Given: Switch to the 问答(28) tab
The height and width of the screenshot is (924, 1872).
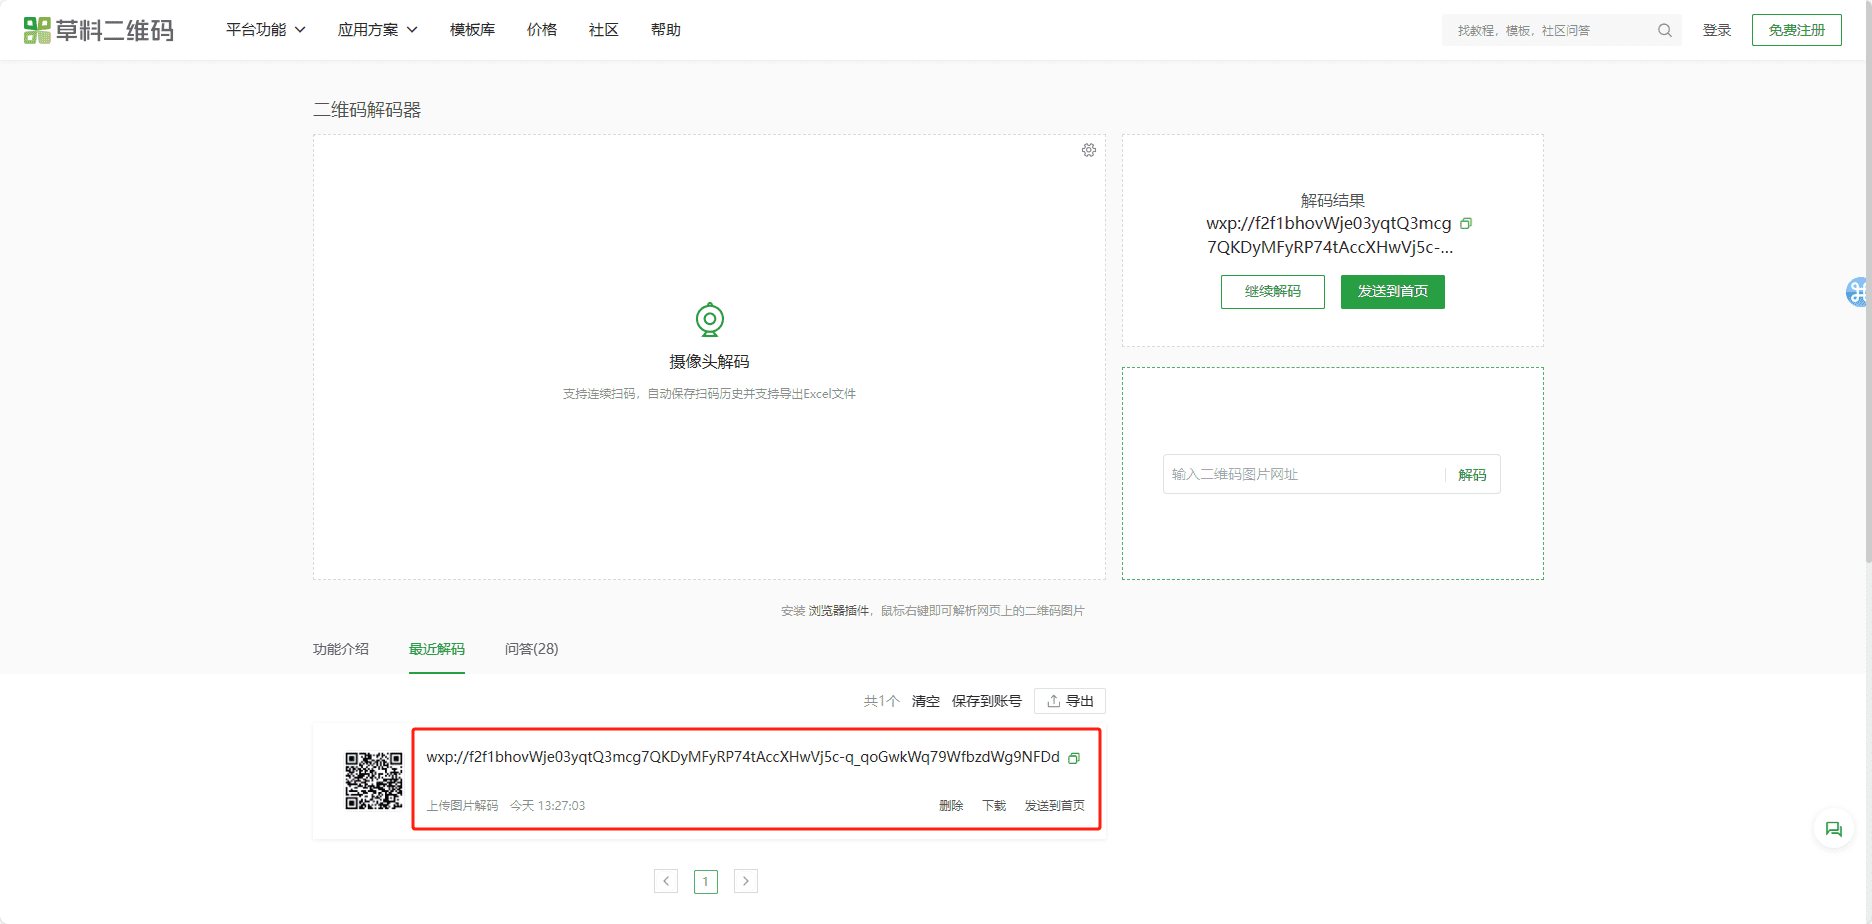Looking at the screenshot, I should (x=532, y=649).
